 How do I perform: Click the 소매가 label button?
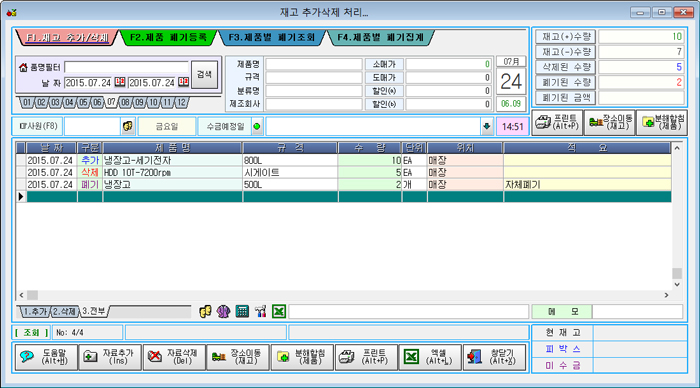click(x=384, y=64)
